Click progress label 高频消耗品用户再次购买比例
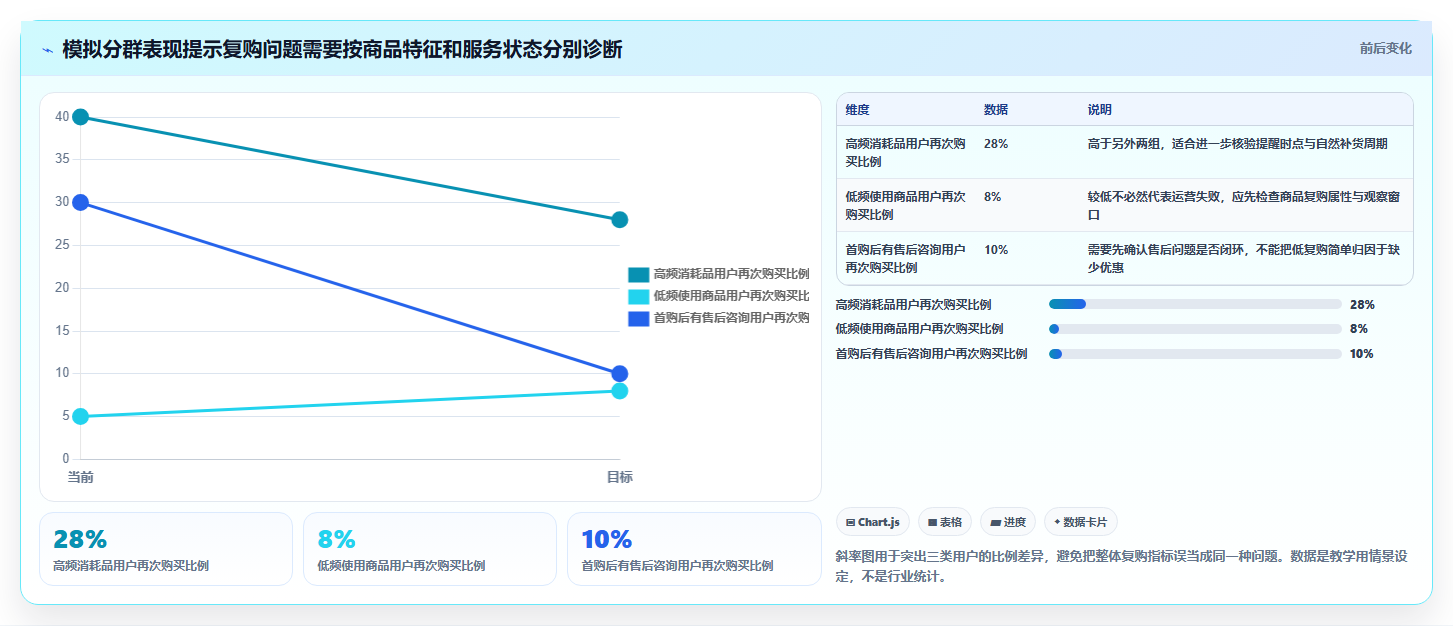 pyautogui.click(x=913, y=304)
